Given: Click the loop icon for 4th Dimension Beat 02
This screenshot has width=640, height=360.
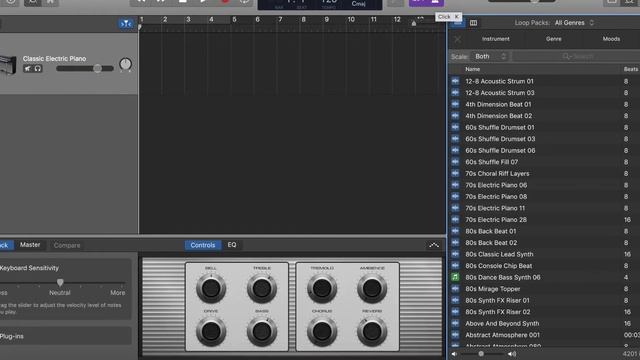Looking at the screenshot, I should (x=455, y=116).
